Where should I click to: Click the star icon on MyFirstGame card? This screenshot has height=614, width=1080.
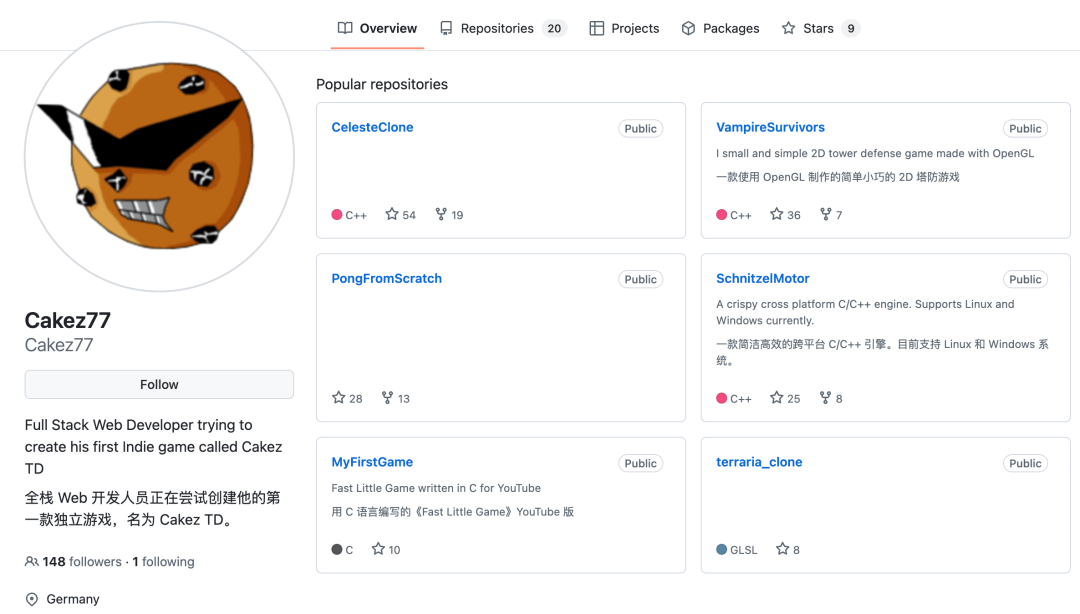pos(378,549)
